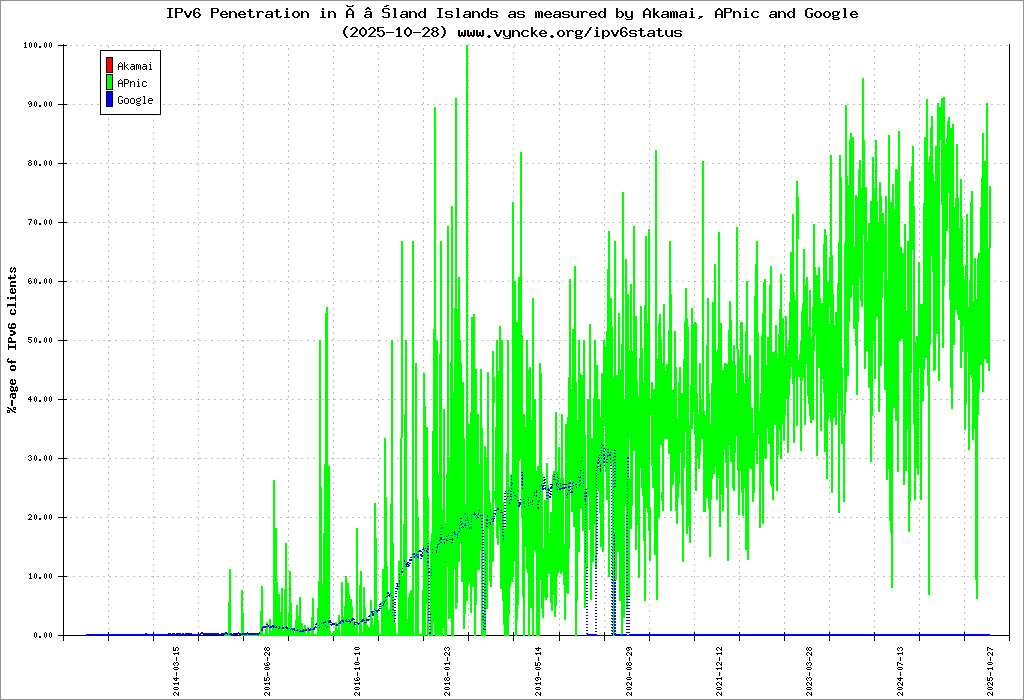Image resolution: width=1024 pixels, height=700 pixels.
Task: Click the chart title about IPv6 Penetration
Action: (x=511, y=14)
